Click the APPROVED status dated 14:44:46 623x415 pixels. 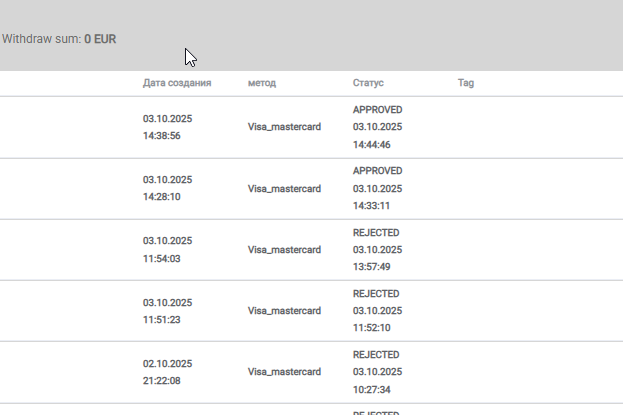click(378, 109)
